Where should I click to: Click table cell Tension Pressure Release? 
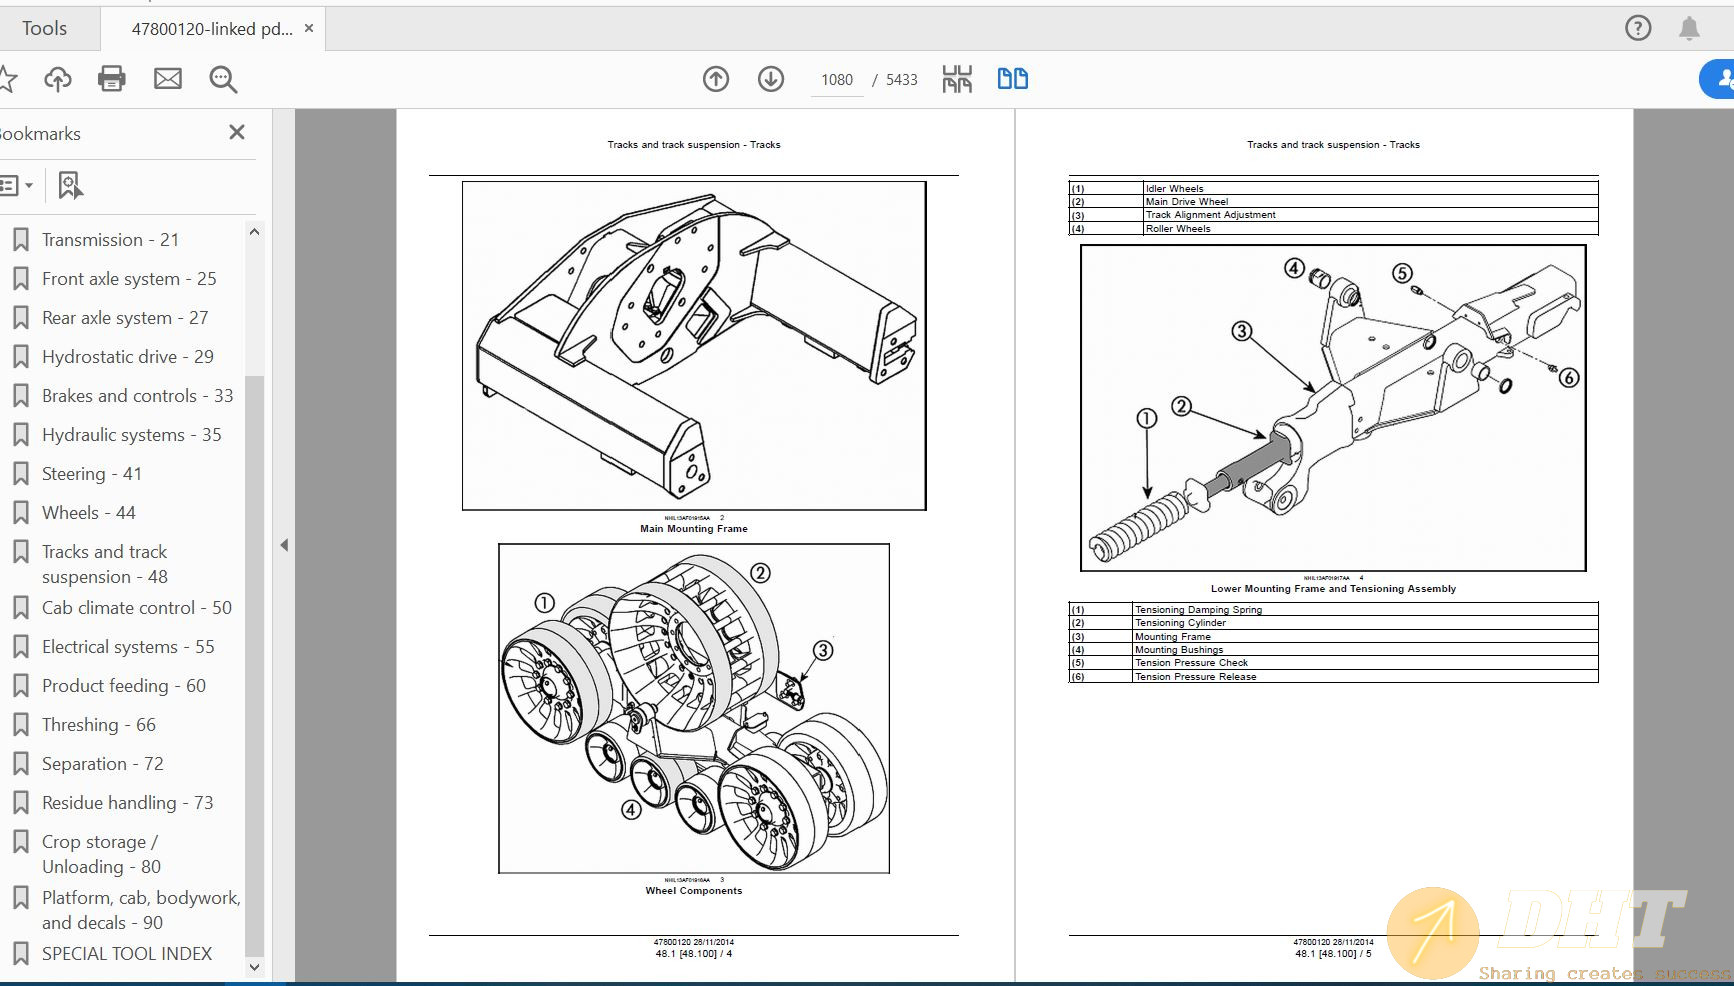click(1365, 677)
